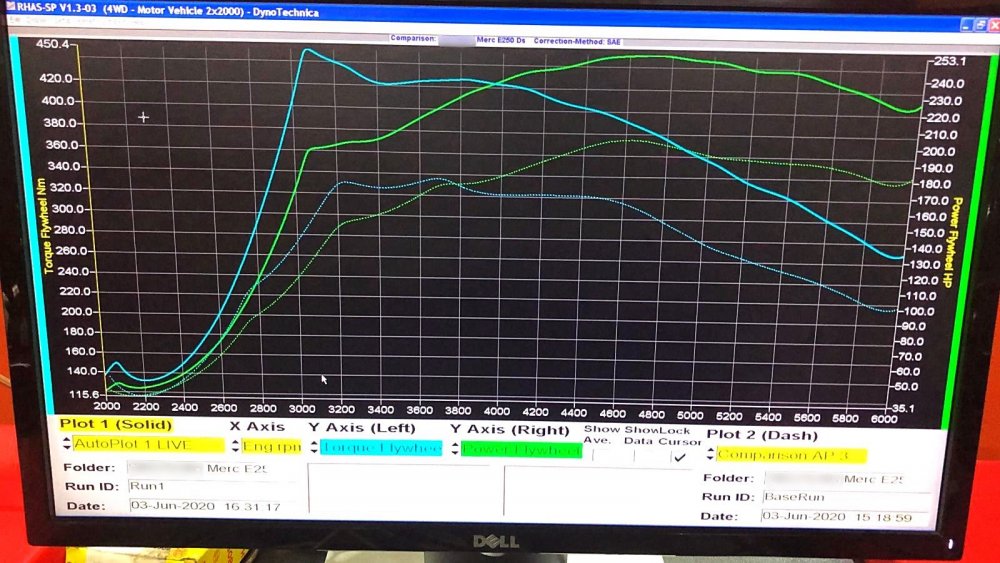Click the white crosshair marker on the graph
This screenshot has height=563, width=1000.
(x=143, y=117)
